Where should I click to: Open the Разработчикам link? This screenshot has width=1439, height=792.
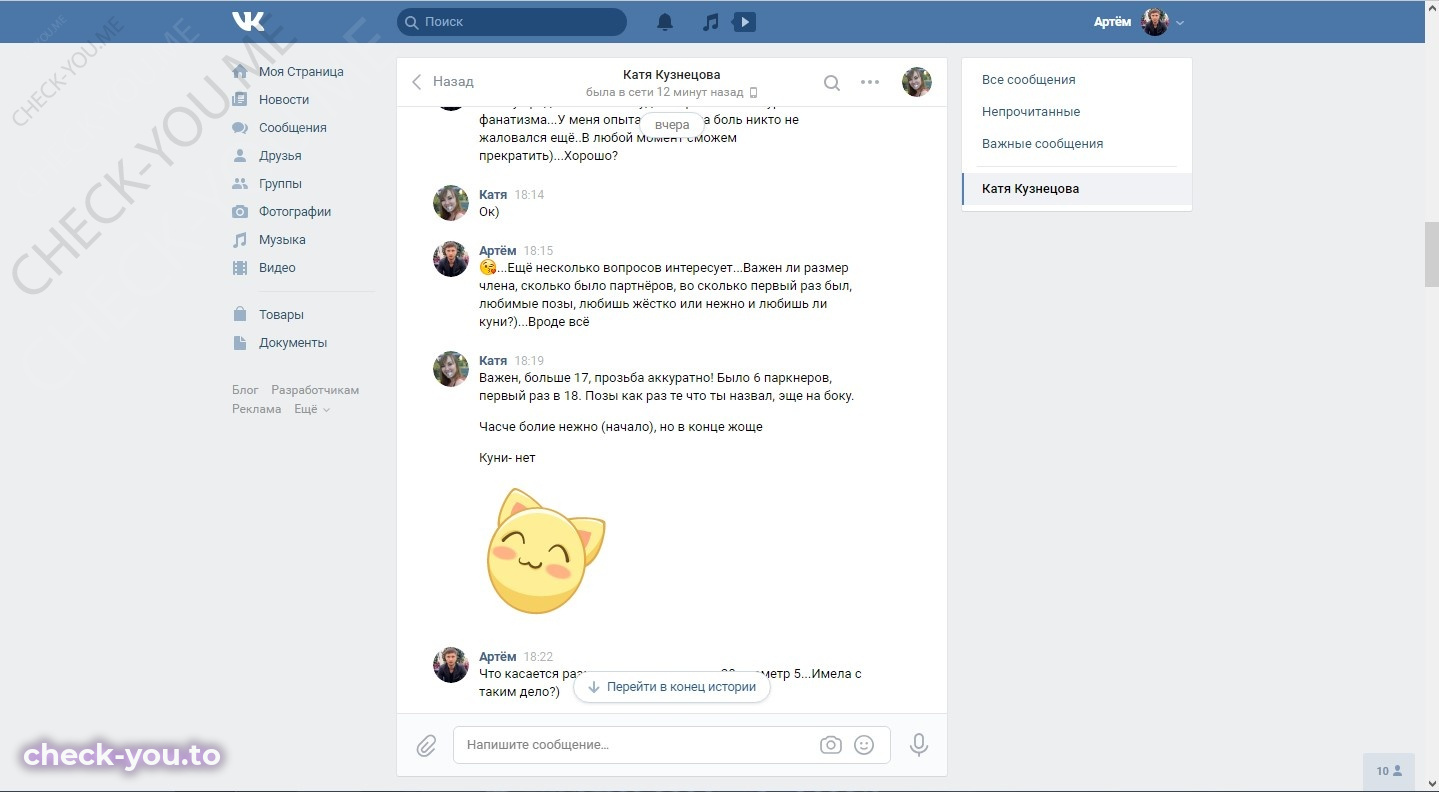tap(315, 390)
